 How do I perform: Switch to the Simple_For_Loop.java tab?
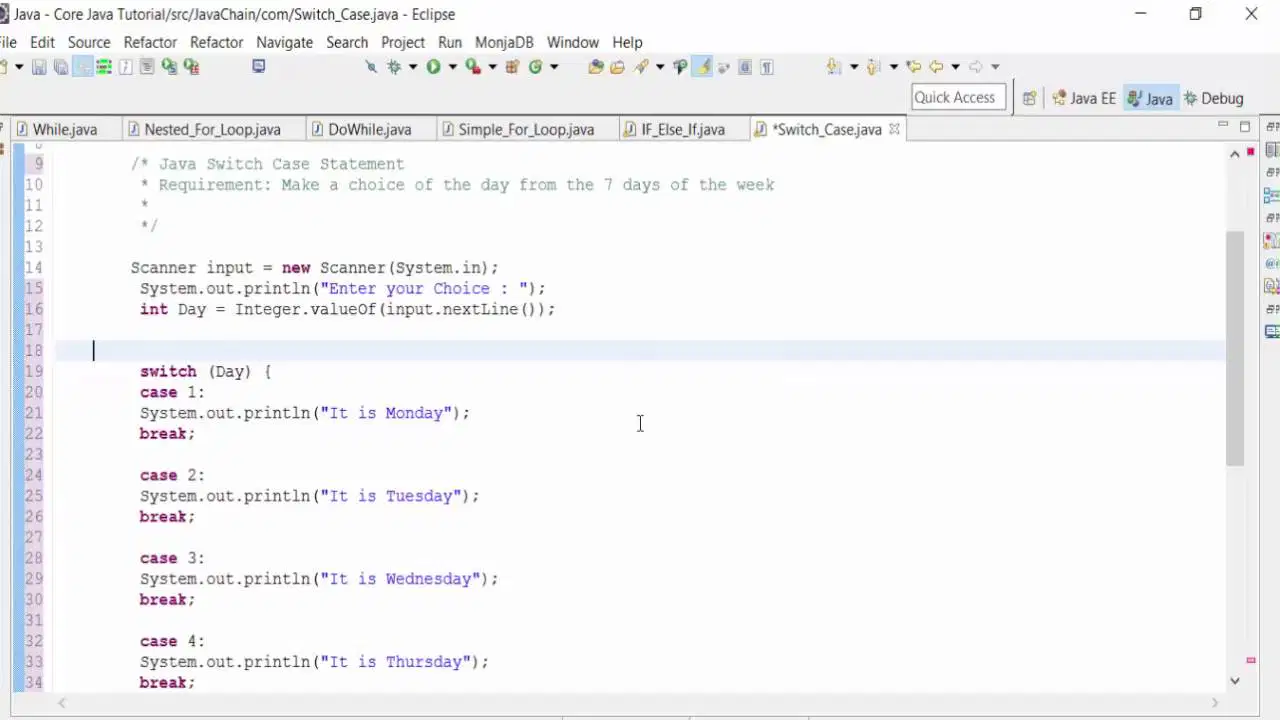pos(525,129)
